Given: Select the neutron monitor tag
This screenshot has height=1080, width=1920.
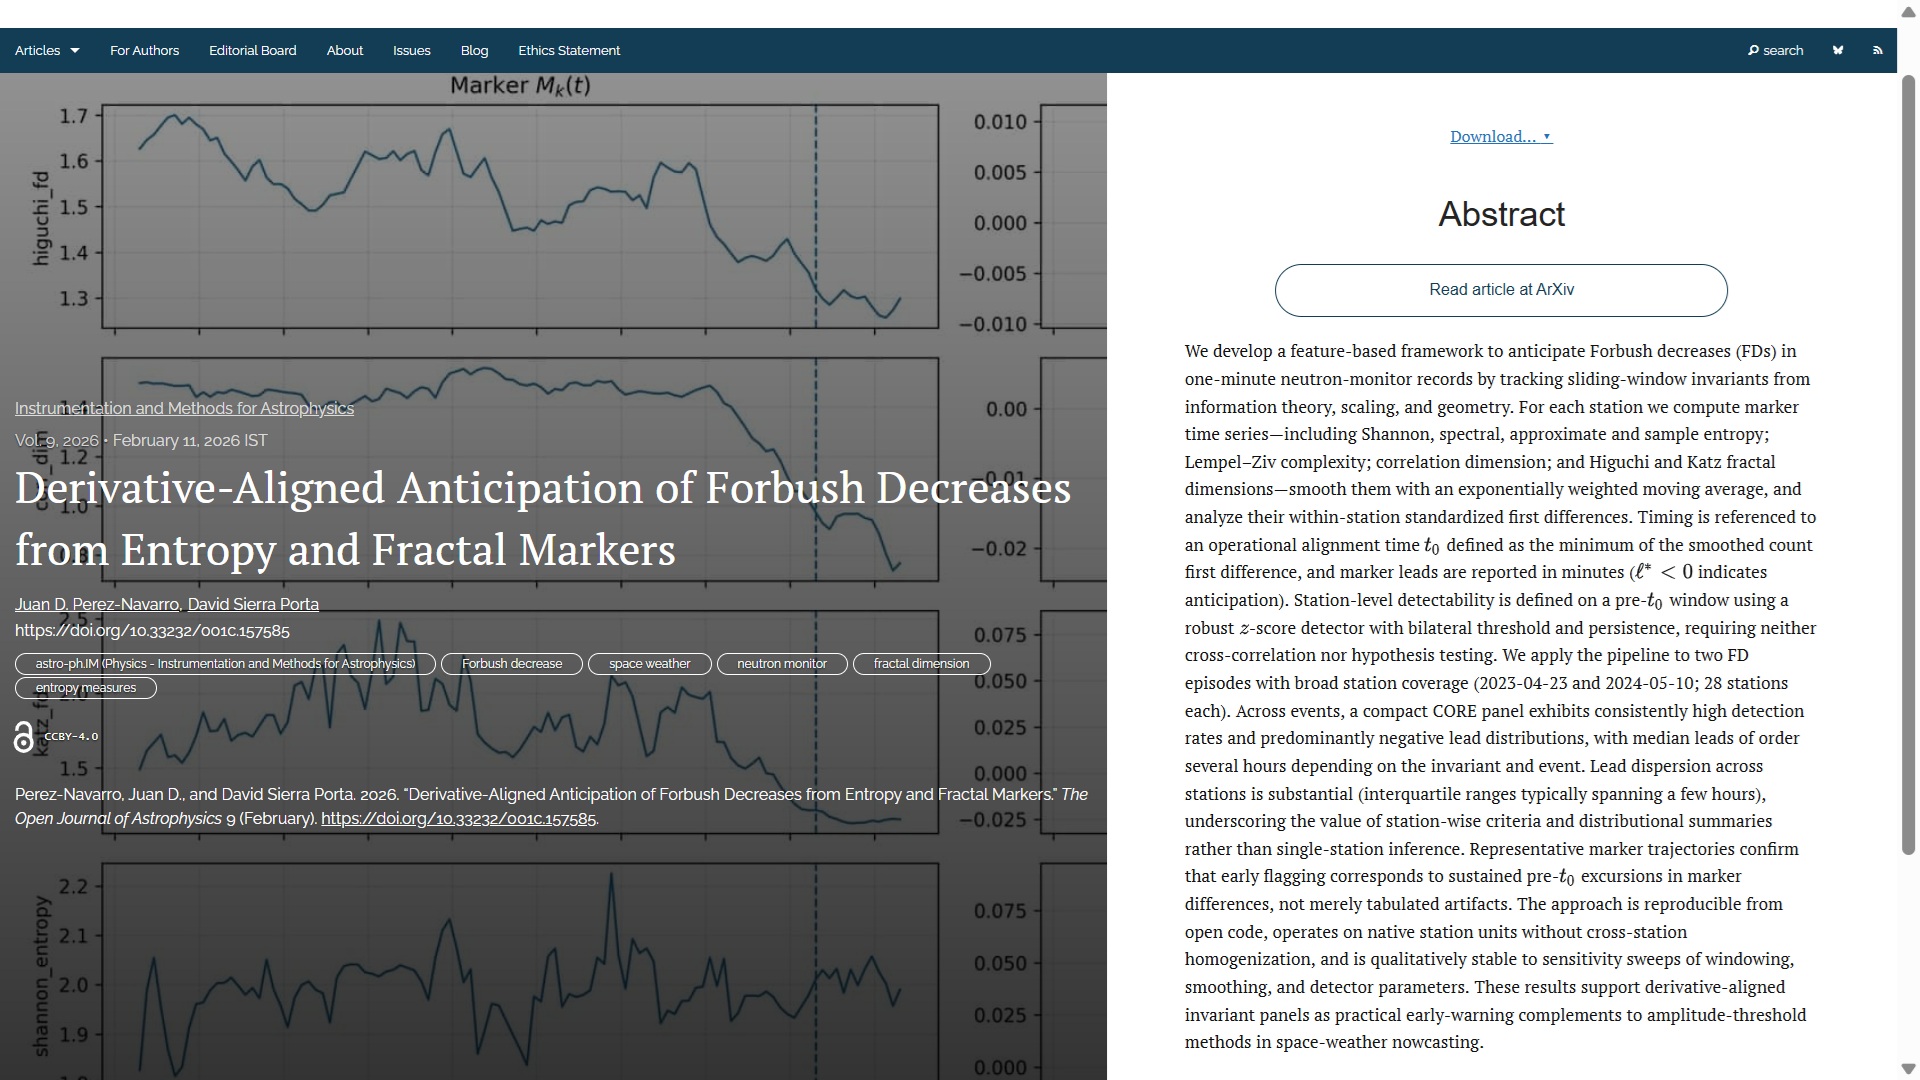Looking at the screenshot, I should coord(781,664).
